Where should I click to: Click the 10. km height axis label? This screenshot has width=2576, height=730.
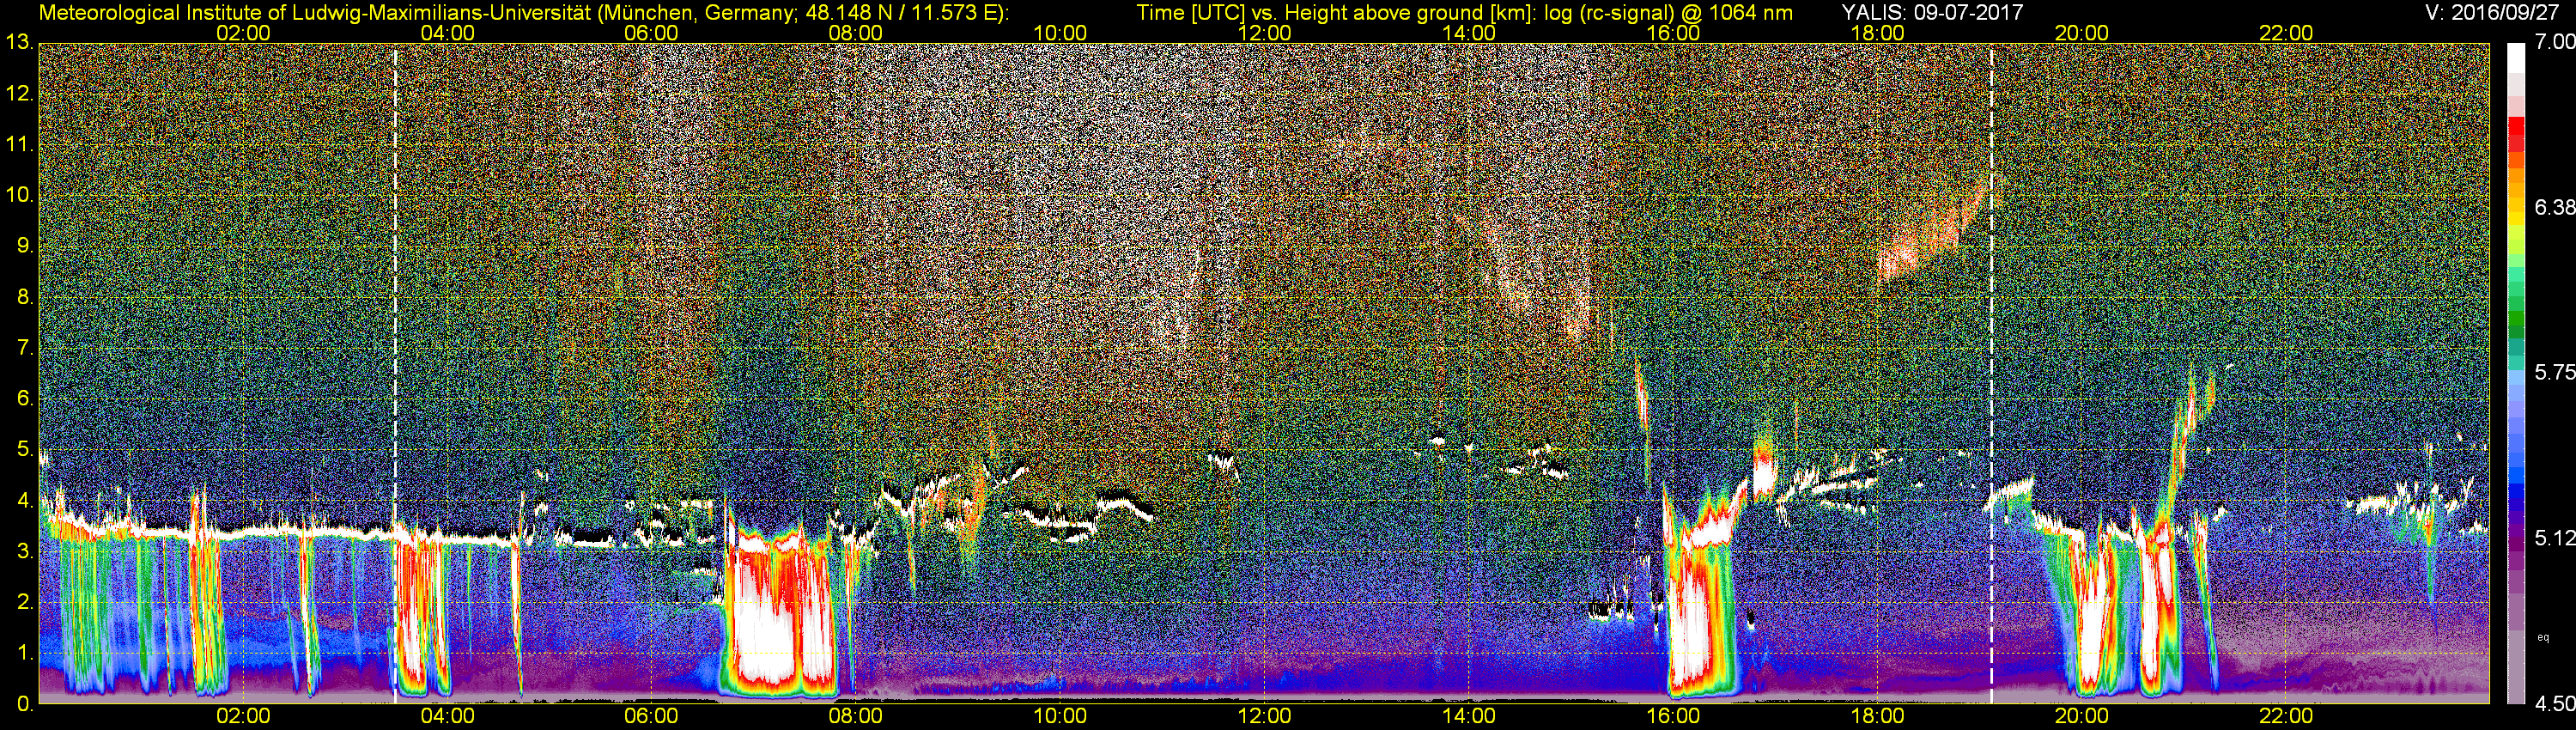coord(20,195)
